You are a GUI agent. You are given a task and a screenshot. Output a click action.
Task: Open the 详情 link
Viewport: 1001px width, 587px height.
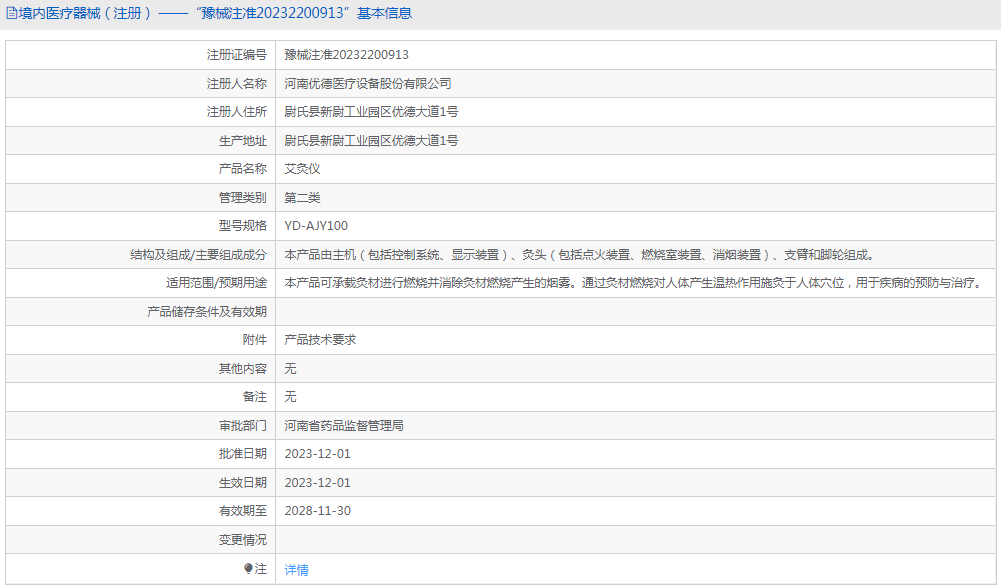(297, 570)
